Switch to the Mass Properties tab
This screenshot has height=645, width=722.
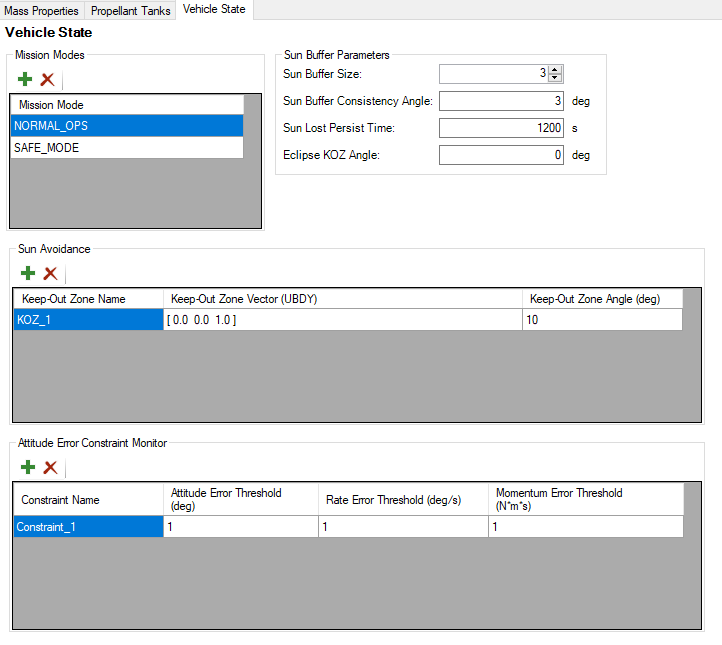(42, 11)
